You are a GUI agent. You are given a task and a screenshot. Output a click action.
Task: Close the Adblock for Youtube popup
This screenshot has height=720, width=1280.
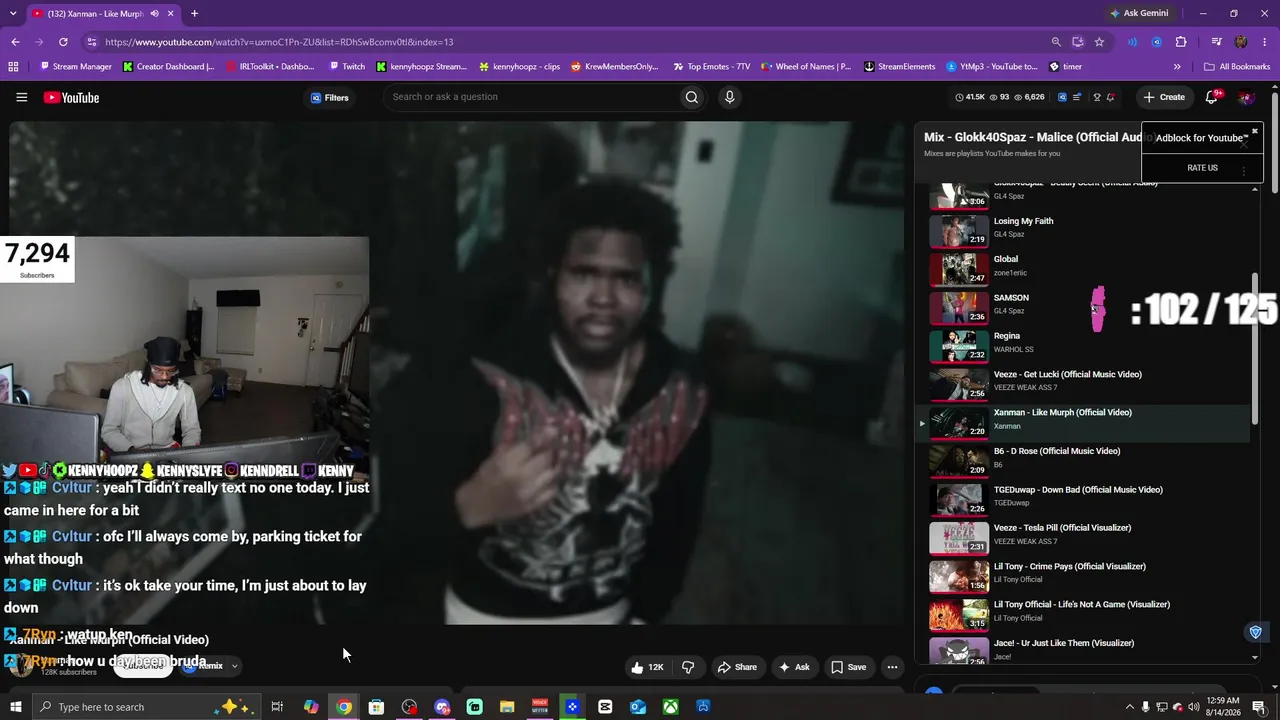point(1254,131)
